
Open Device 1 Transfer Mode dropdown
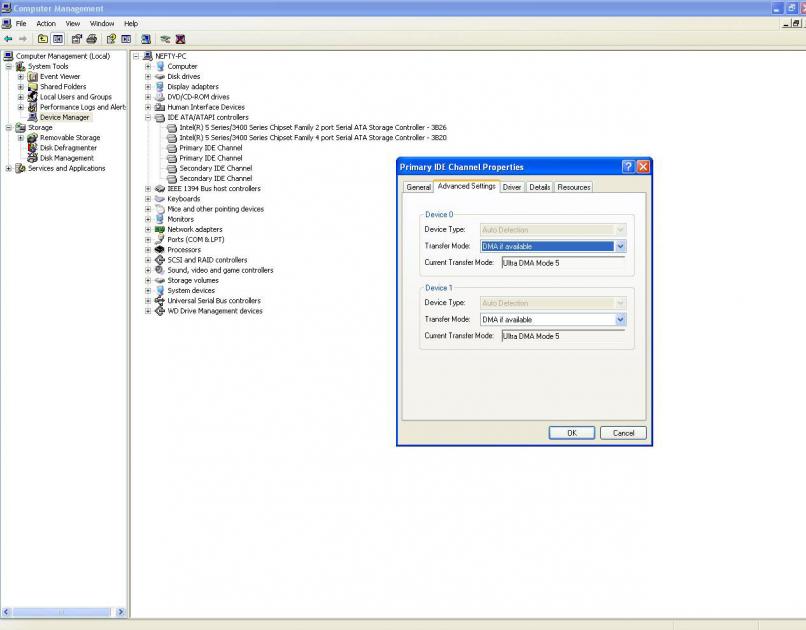620,320
